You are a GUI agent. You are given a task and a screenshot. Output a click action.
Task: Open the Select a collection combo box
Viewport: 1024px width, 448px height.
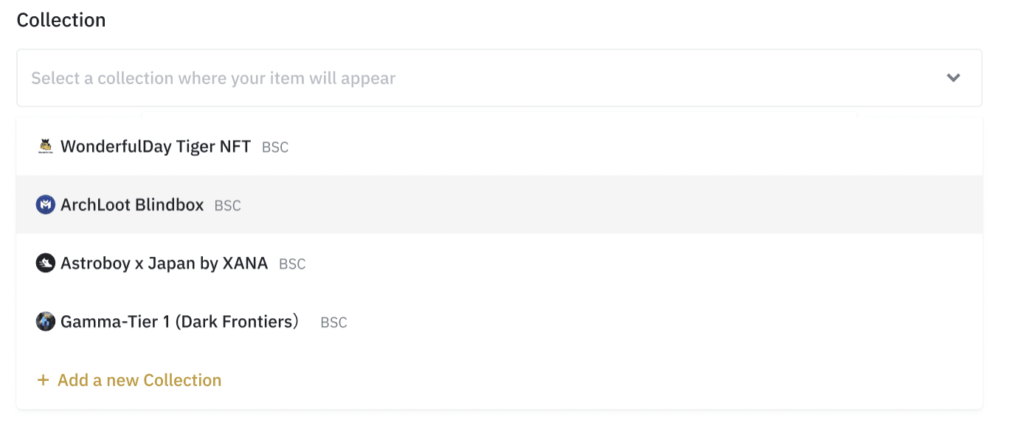tap(499, 78)
